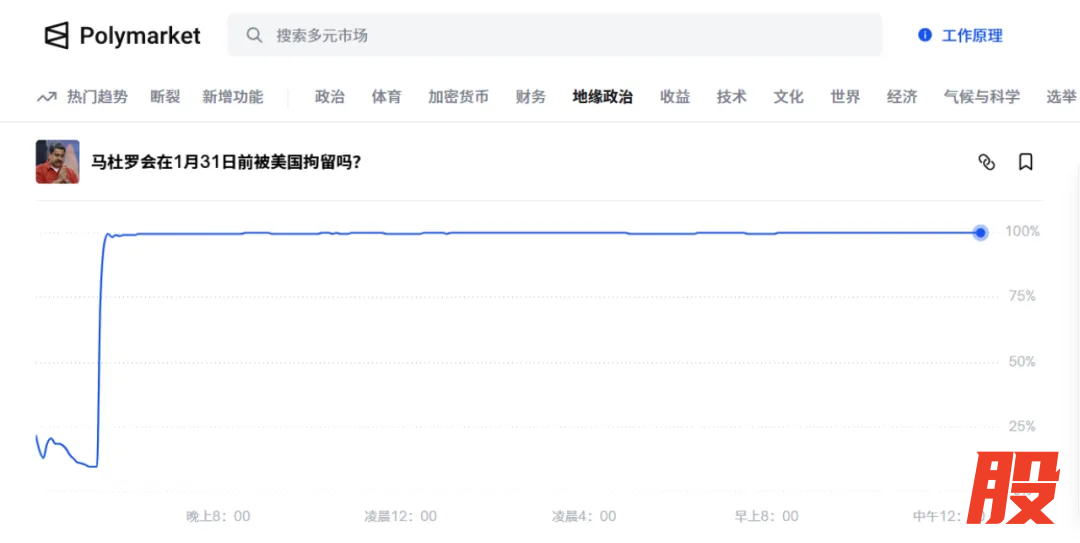Click the 凌晨4:00 time label

click(x=584, y=516)
